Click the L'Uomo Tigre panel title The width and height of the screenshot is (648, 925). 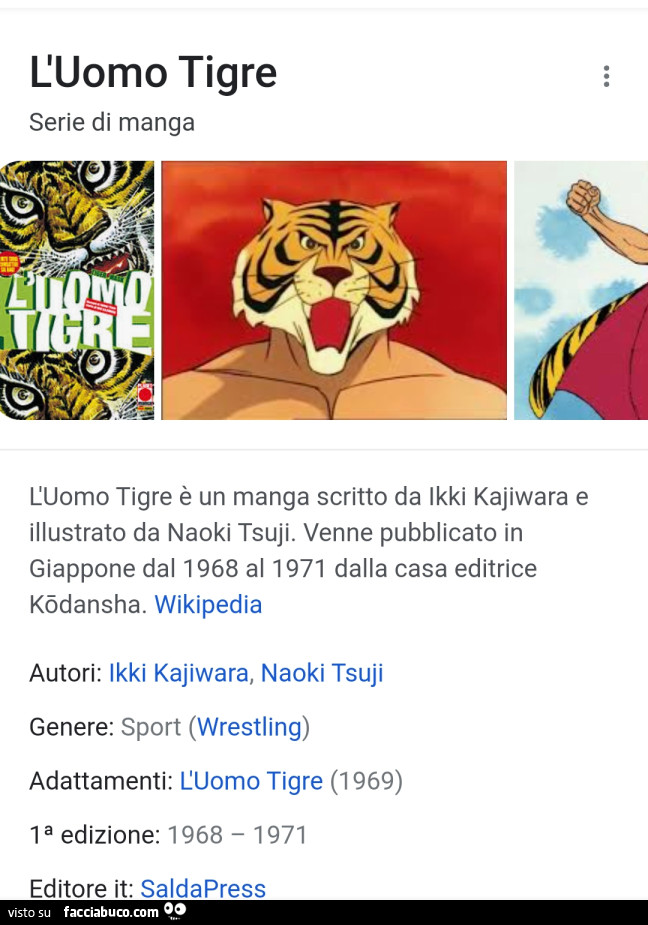(153, 73)
